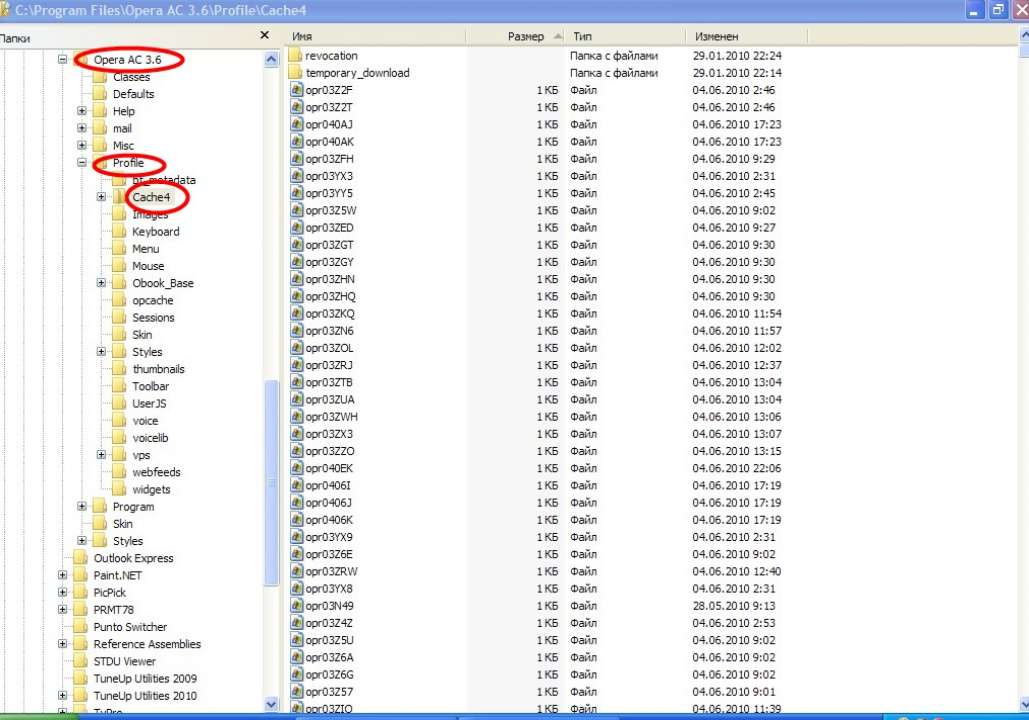The image size is (1029, 720).
Task: Click the Cache4 folder icon in tree
Action: pos(119,197)
